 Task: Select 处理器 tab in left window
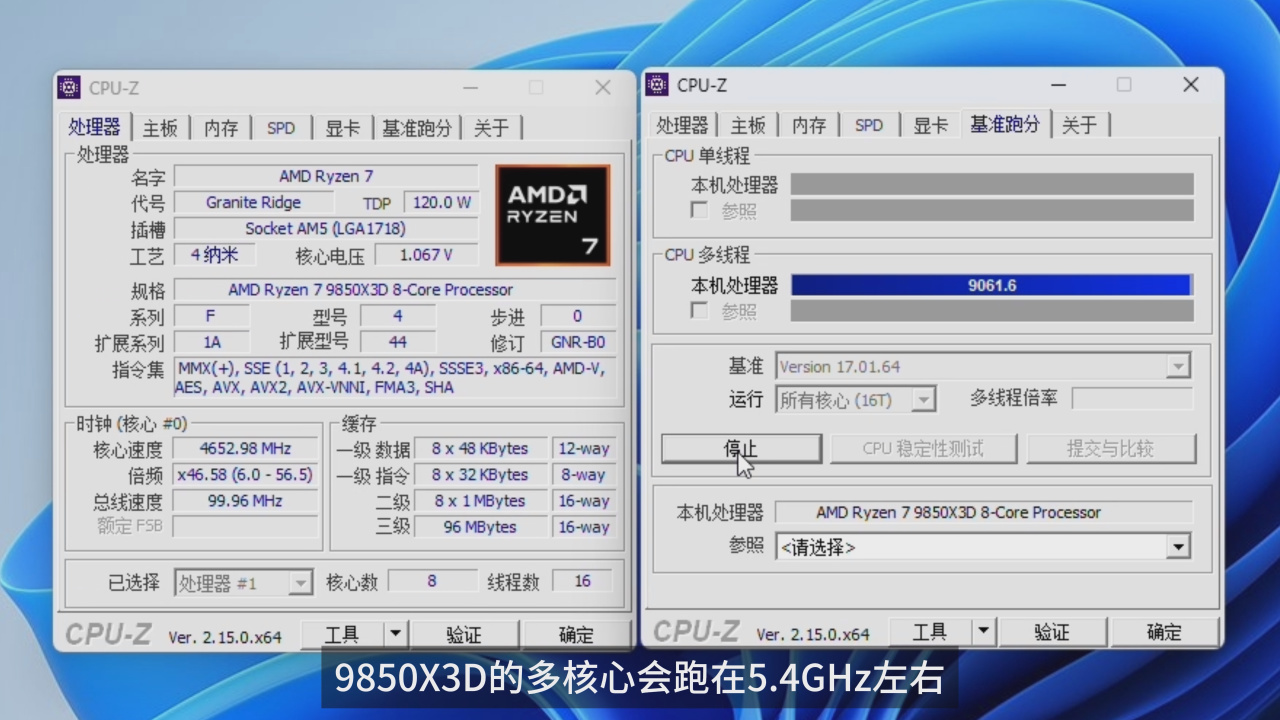point(95,127)
